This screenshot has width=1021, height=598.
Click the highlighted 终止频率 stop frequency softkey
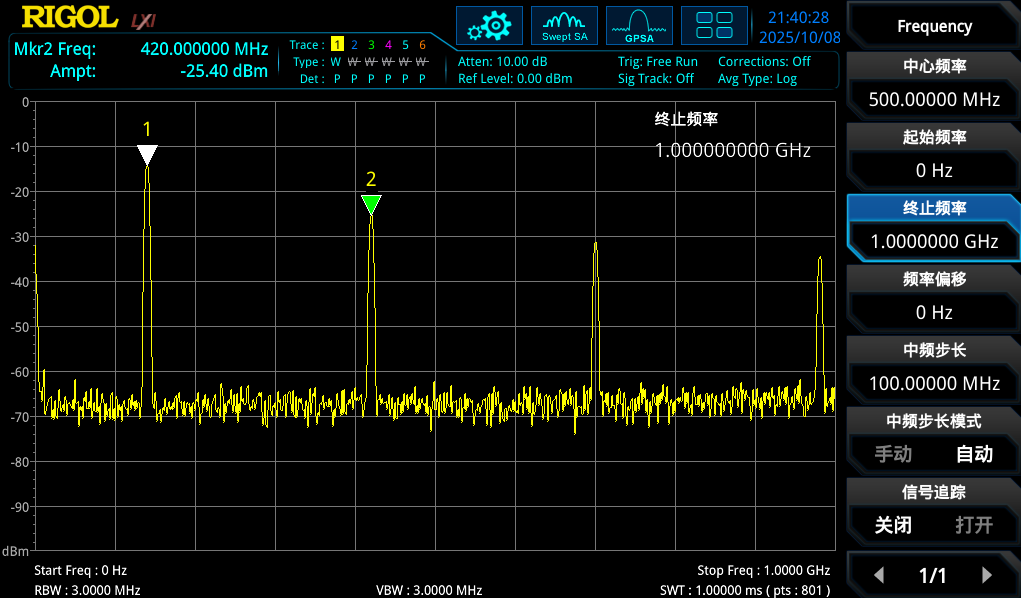[934, 208]
